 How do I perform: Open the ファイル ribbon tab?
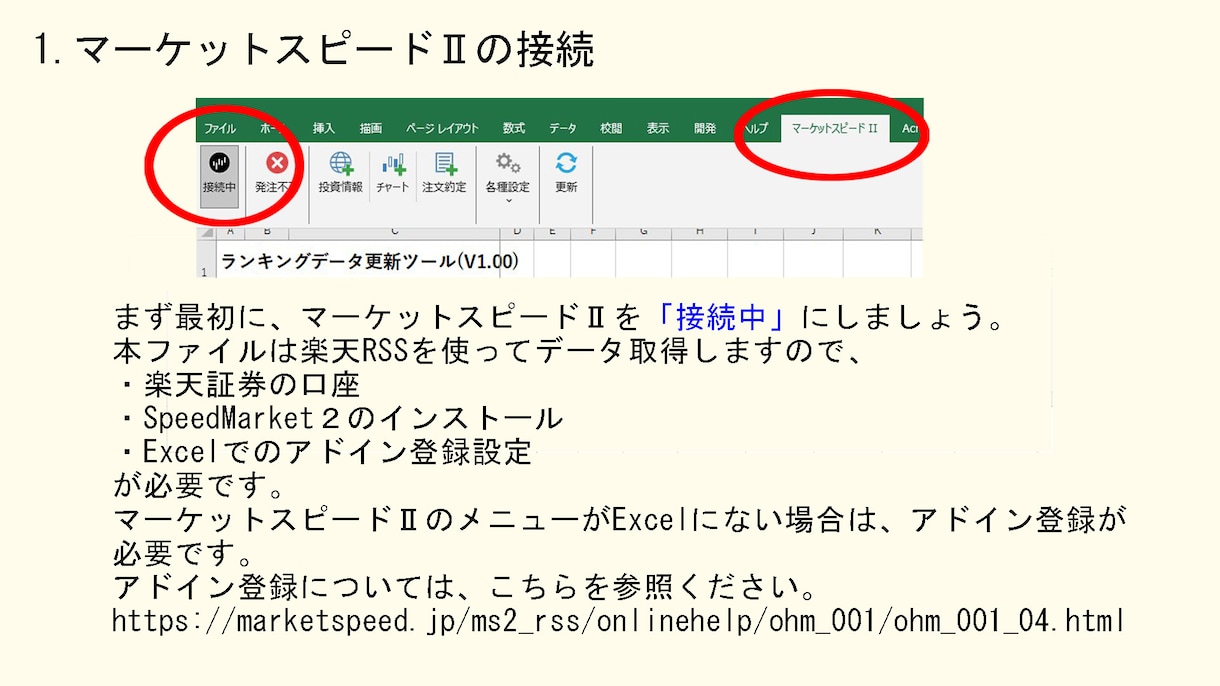(220, 128)
